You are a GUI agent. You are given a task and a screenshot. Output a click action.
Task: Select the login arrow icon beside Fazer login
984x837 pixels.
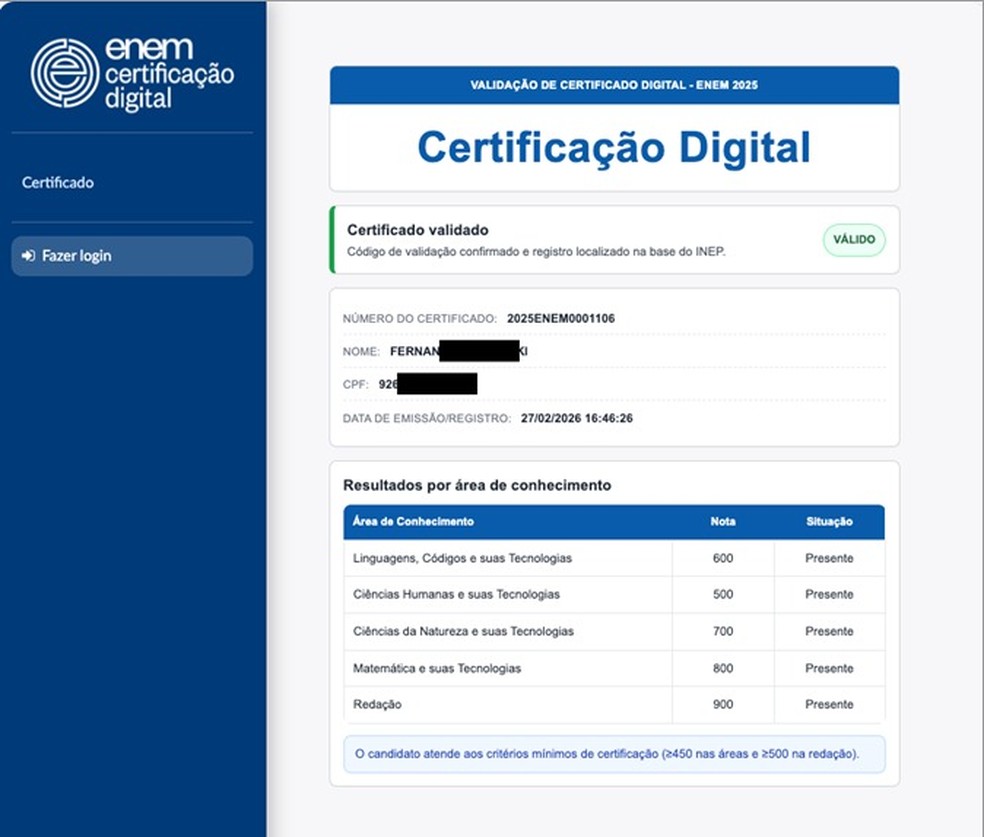tap(28, 255)
